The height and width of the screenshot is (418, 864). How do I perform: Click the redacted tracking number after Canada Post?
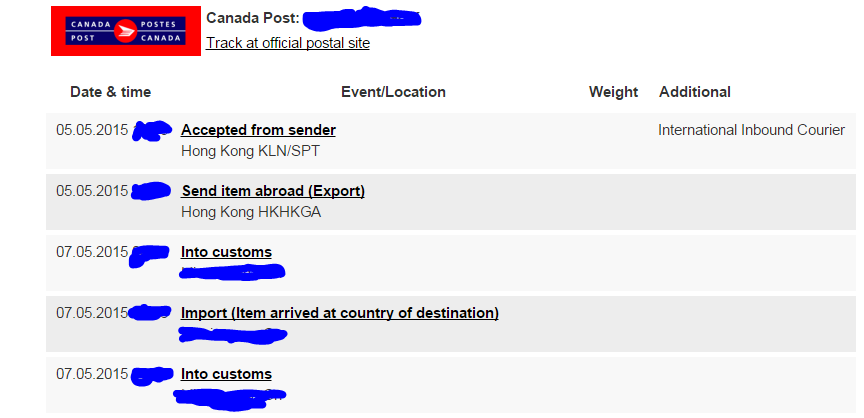click(x=360, y=18)
